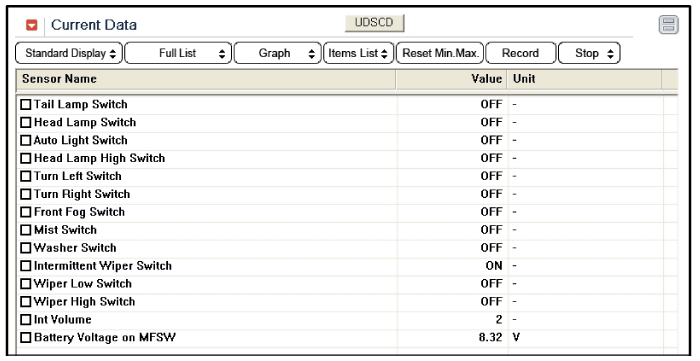Click the Reset Min.Max. button
The height and width of the screenshot is (361, 700).
(440, 53)
